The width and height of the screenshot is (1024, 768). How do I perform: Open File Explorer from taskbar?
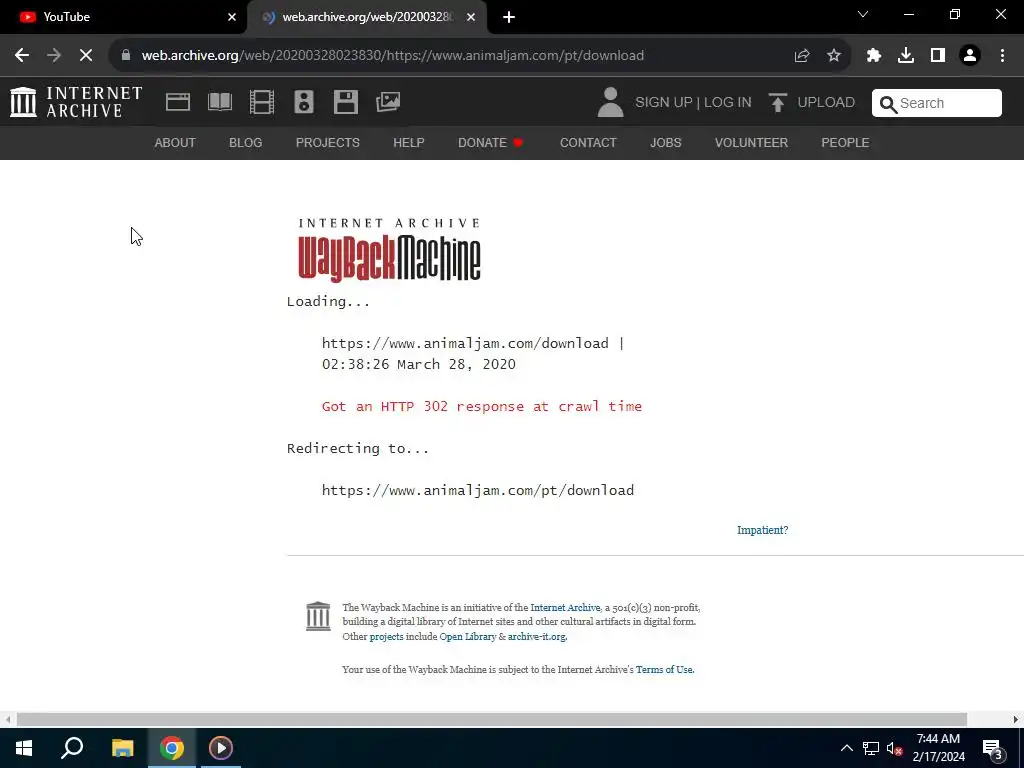122,748
